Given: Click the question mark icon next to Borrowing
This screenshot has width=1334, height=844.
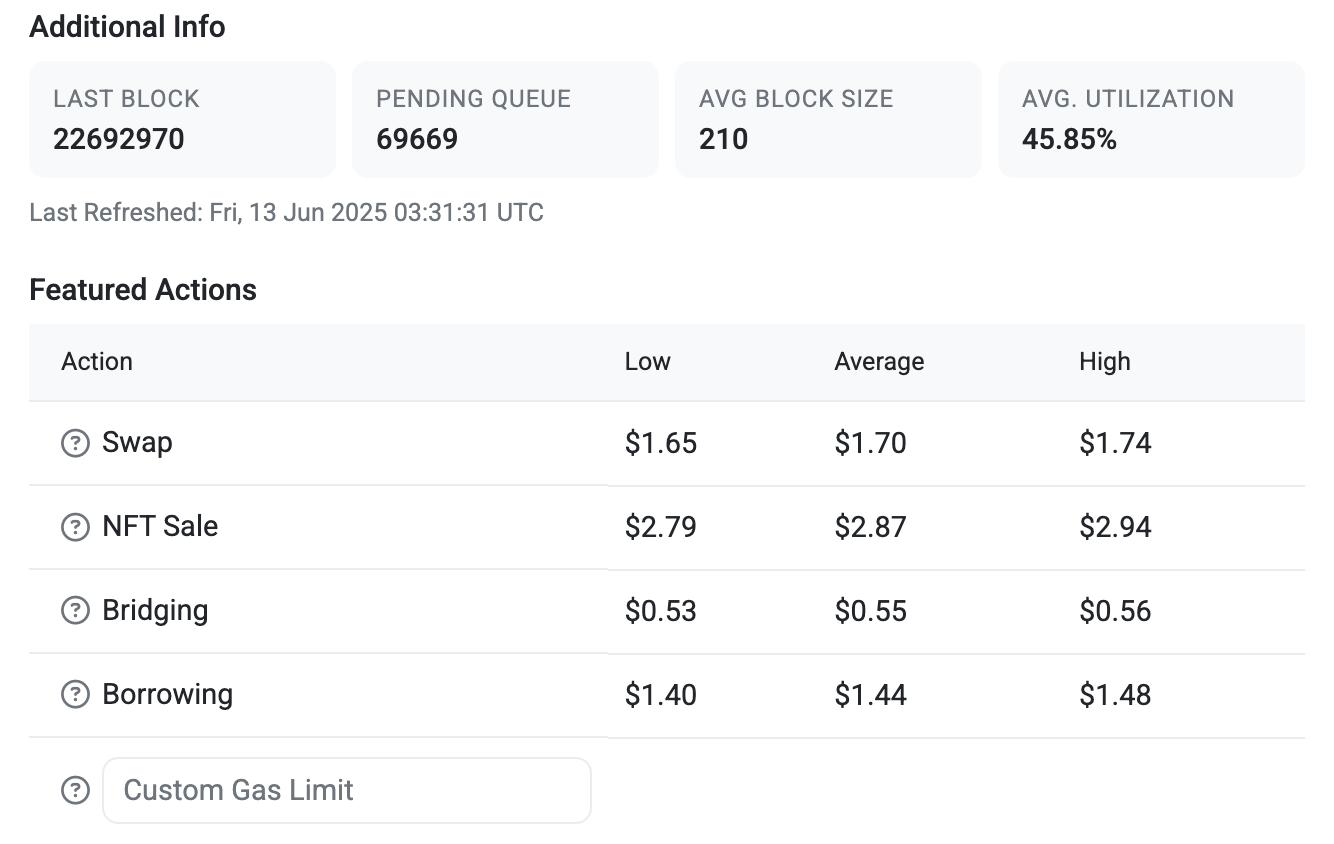Looking at the screenshot, I should (75, 695).
